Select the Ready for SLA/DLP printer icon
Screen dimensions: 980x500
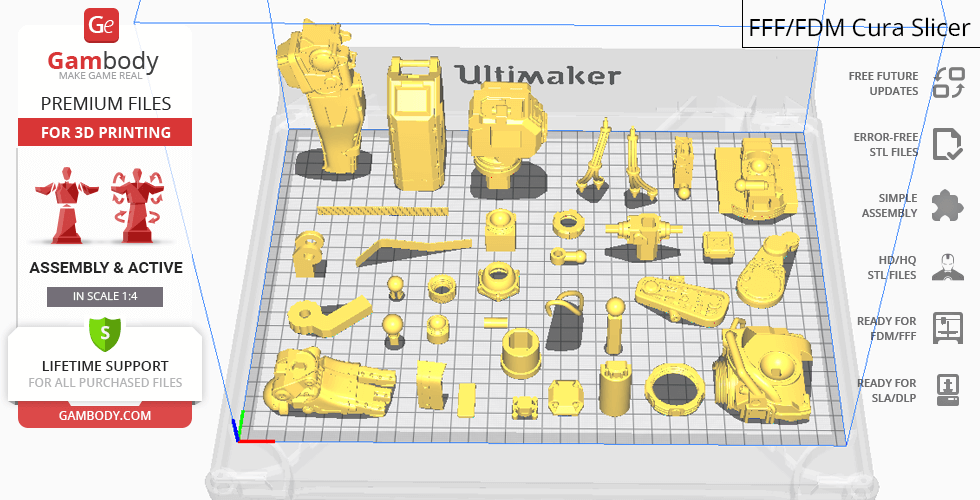[947, 389]
